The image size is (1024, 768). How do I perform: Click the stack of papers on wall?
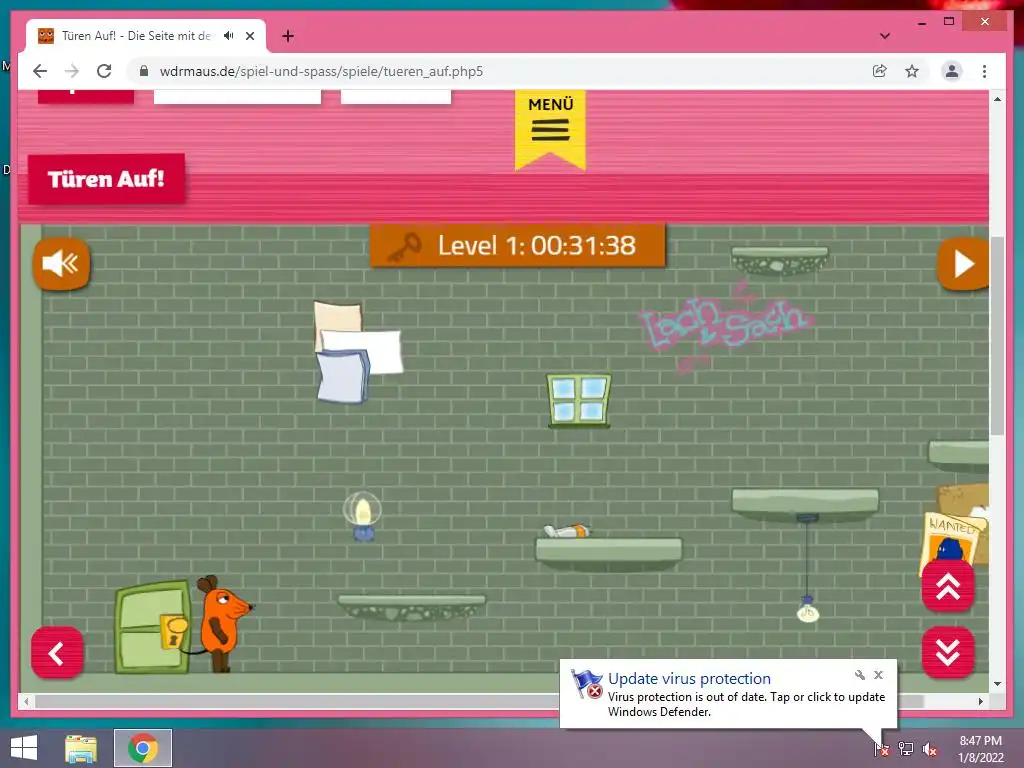[357, 352]
